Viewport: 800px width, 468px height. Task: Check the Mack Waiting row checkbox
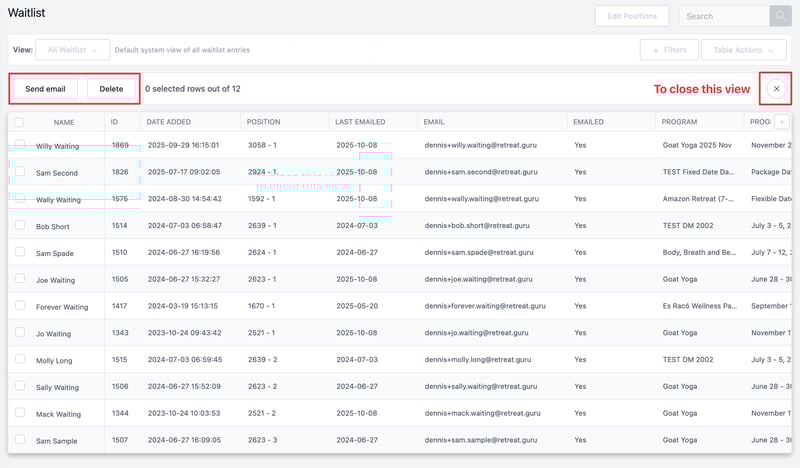click(20, 412)
